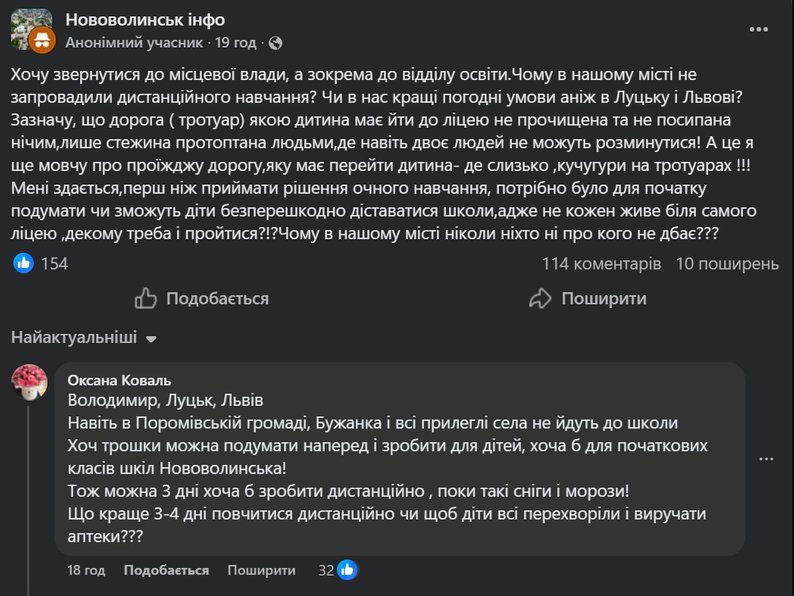Click the blue like reaction icon on post
794x596 pixels.
(x=24, y=263)
